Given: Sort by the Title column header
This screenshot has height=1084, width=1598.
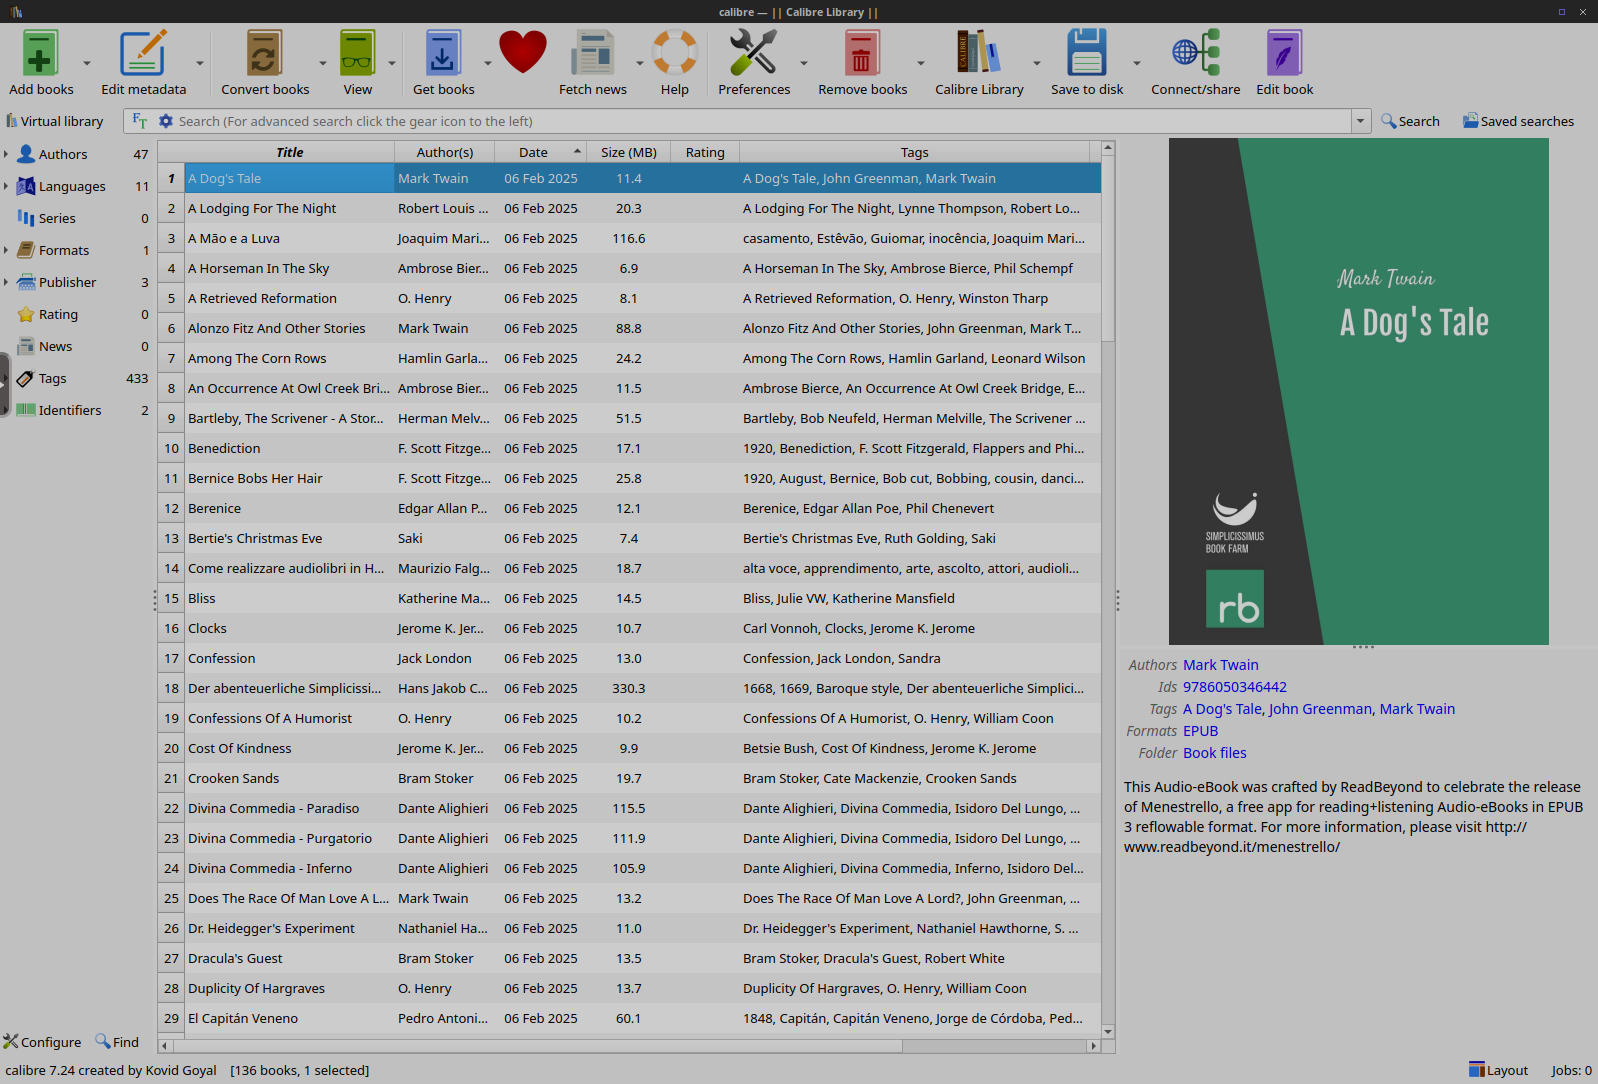Looking at the screenshot, I should coord(289,152).
